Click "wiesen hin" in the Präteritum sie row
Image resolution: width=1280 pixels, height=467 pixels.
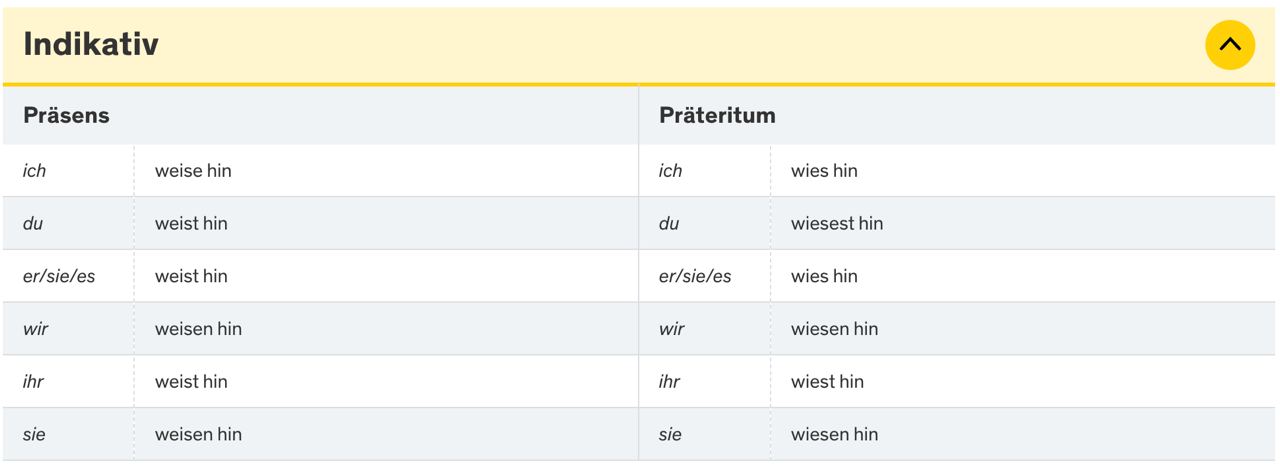[834, 435]
